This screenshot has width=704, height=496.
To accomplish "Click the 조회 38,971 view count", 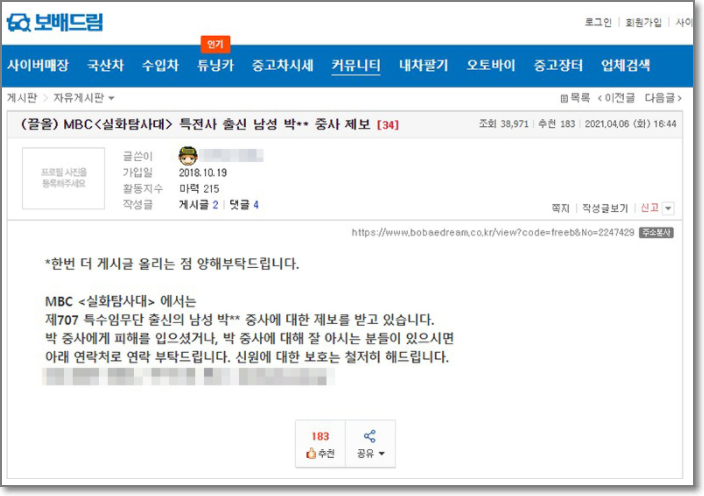I will coord(503,124).
